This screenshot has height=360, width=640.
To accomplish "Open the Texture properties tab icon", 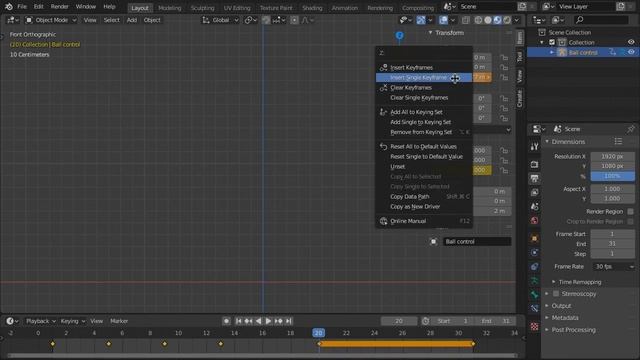I will (534, 327).
